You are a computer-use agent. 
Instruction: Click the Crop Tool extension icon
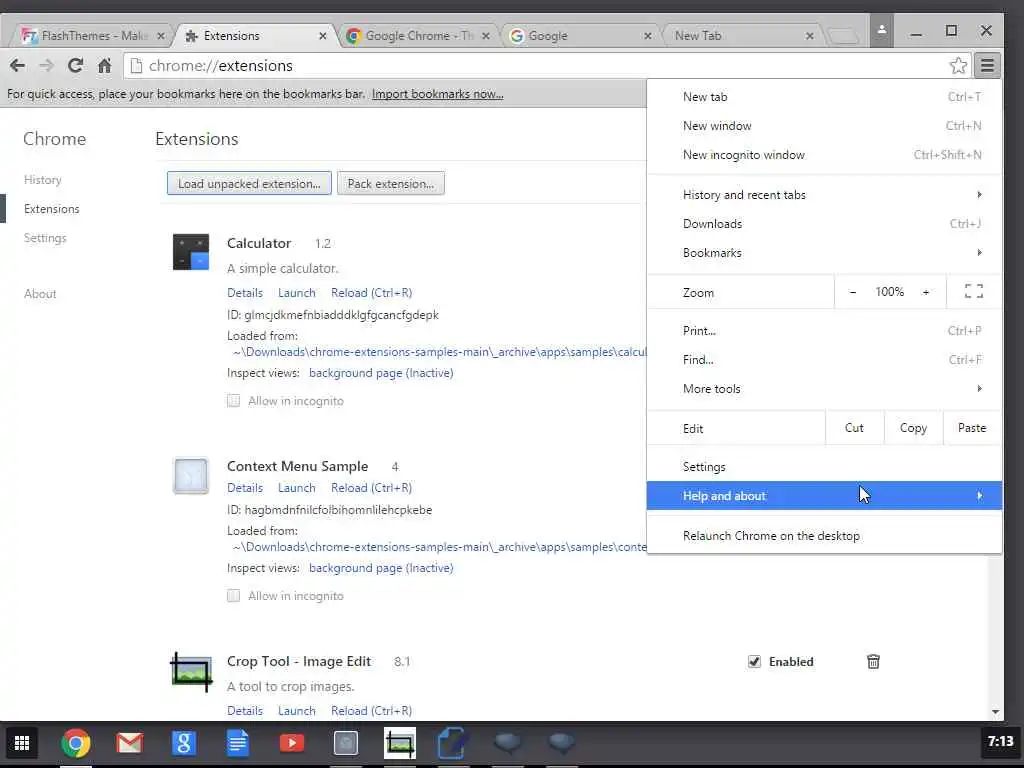pos(191,671)
